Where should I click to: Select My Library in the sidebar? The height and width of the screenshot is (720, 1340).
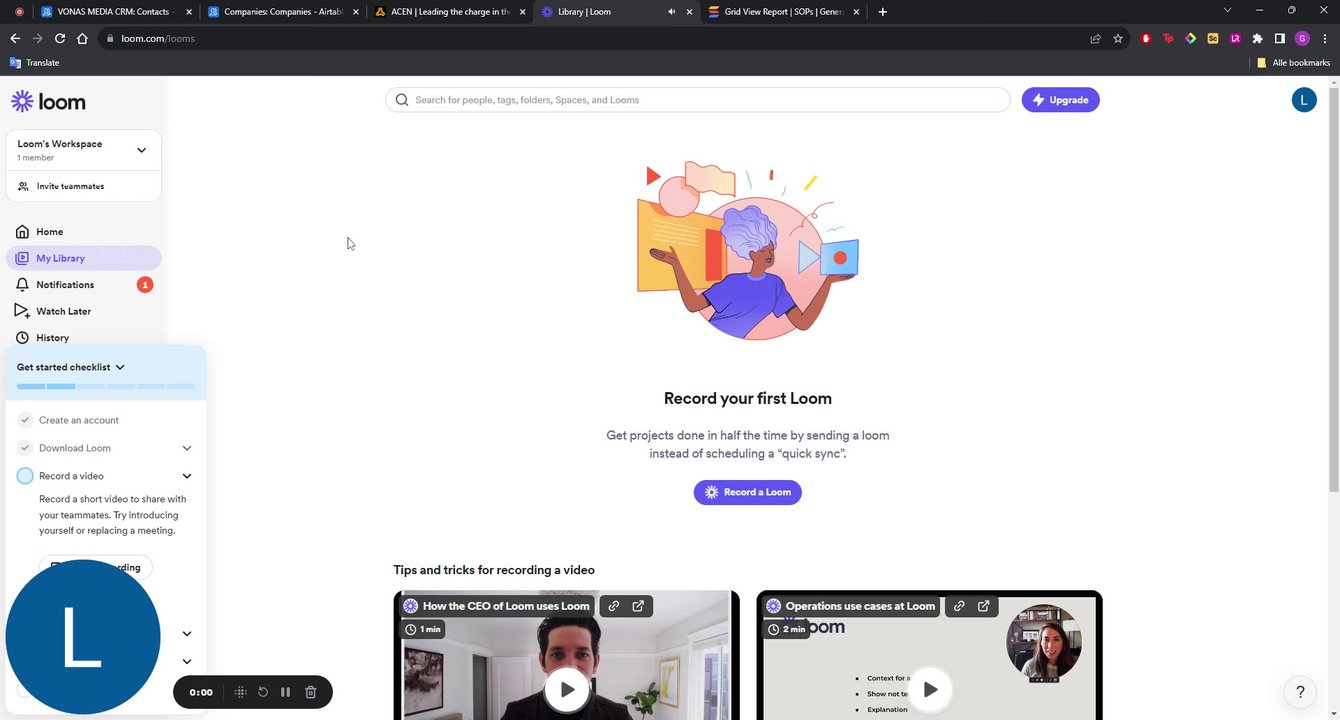tap(83, 258)
